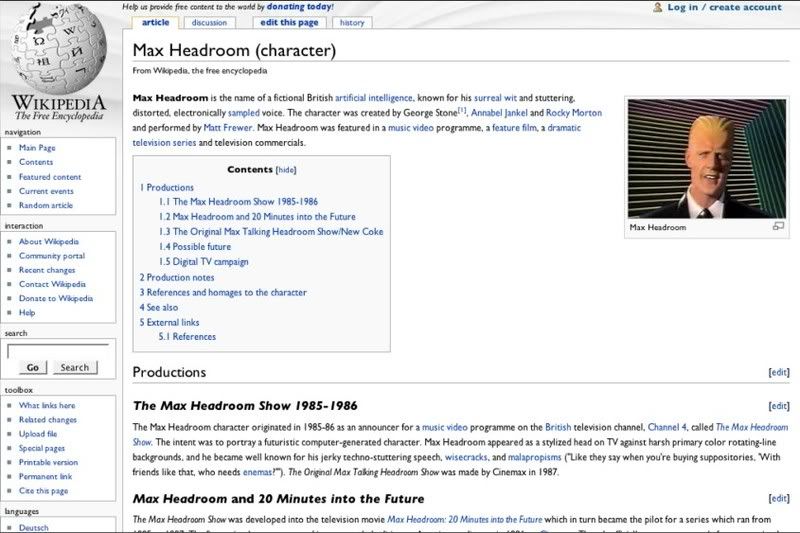Open the malapropisms link

tap(535, 457)
